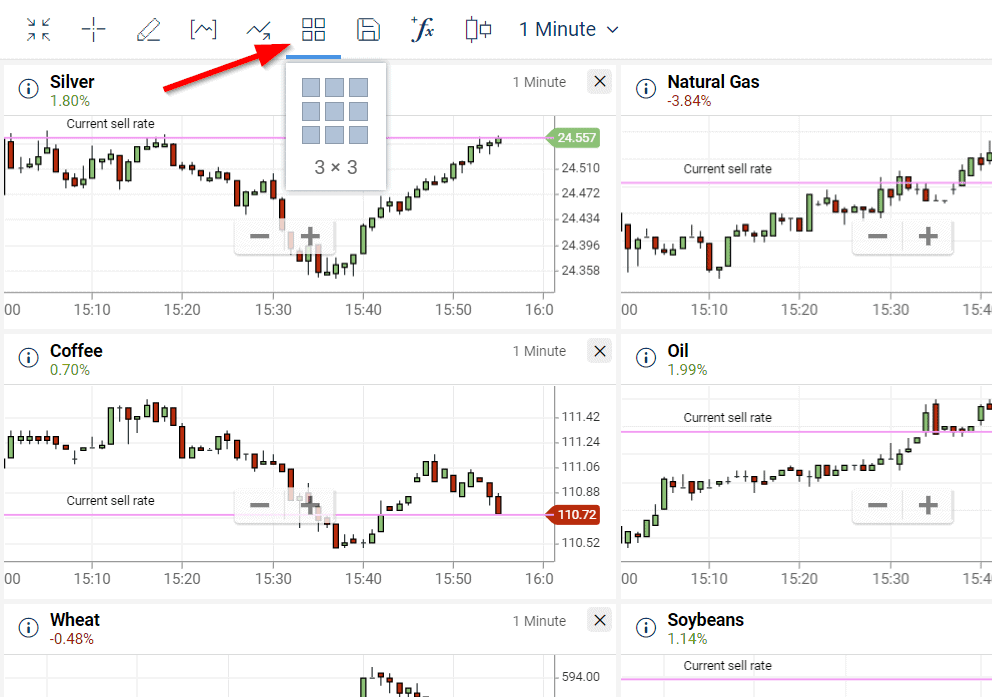Expand the 1 Minute timeframe dropdown
This screenshot has height=697, width=992.
(568, 30)
